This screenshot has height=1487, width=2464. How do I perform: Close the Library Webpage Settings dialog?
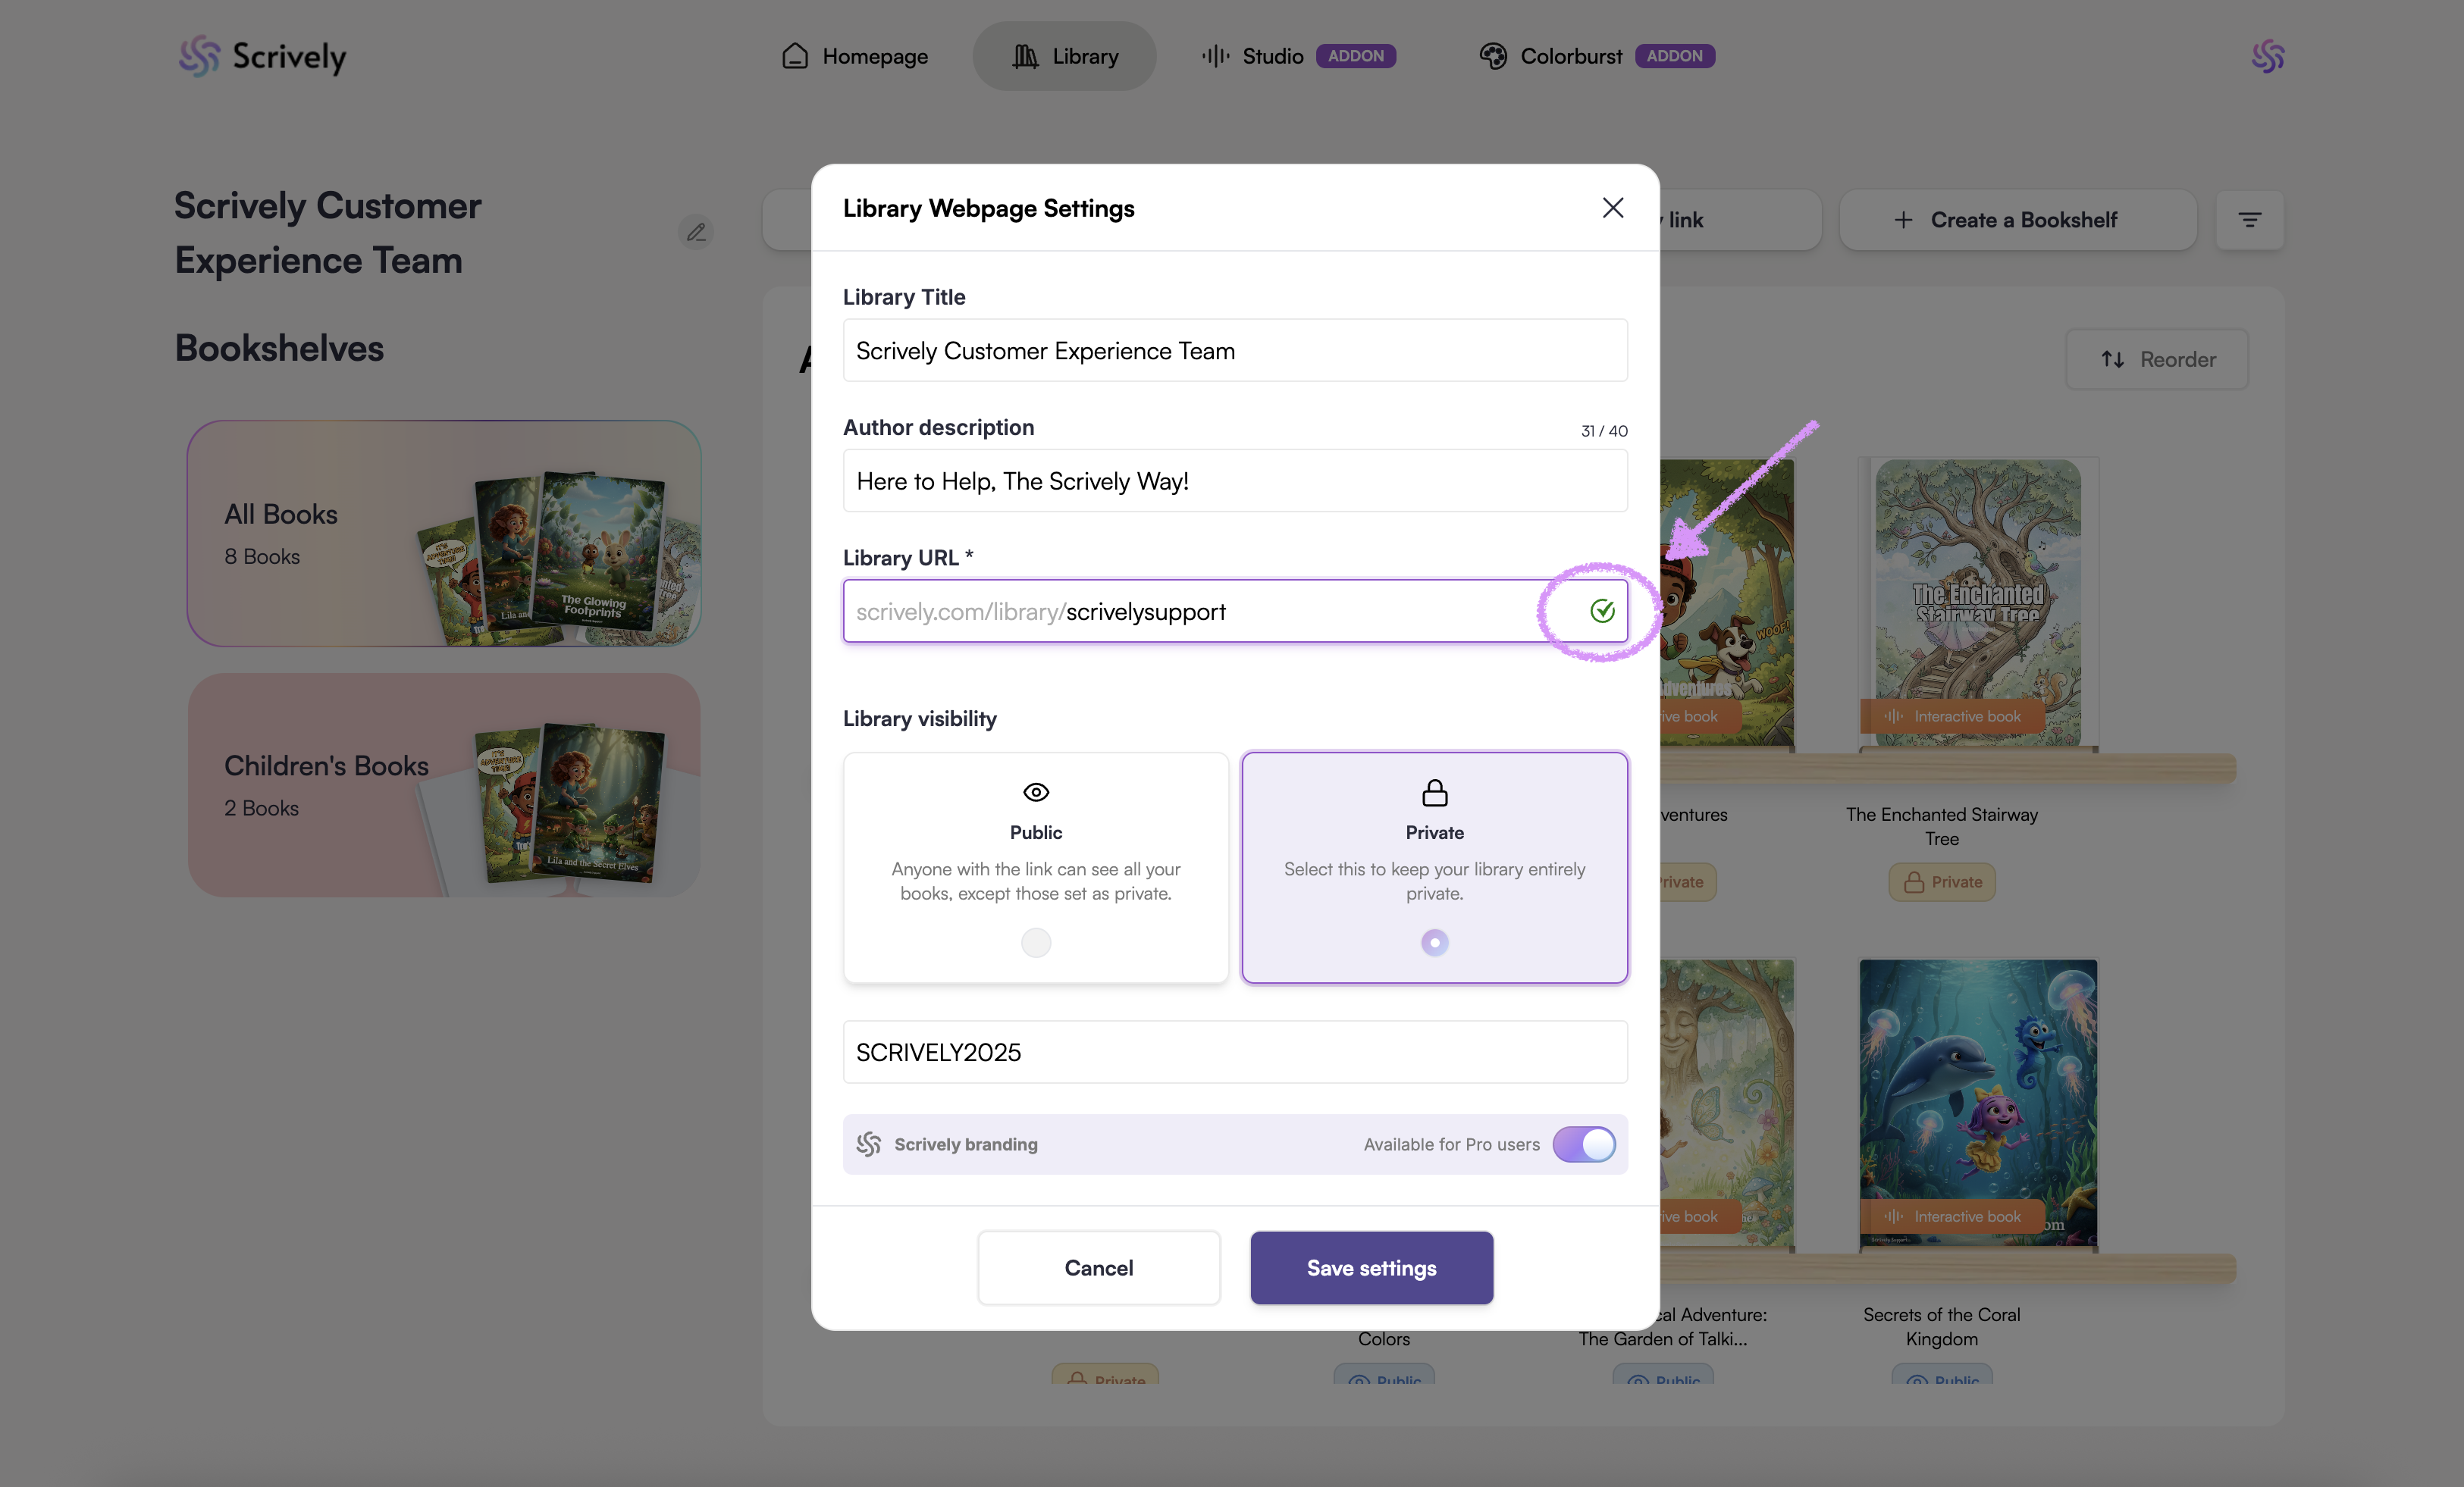(1612, 208)
